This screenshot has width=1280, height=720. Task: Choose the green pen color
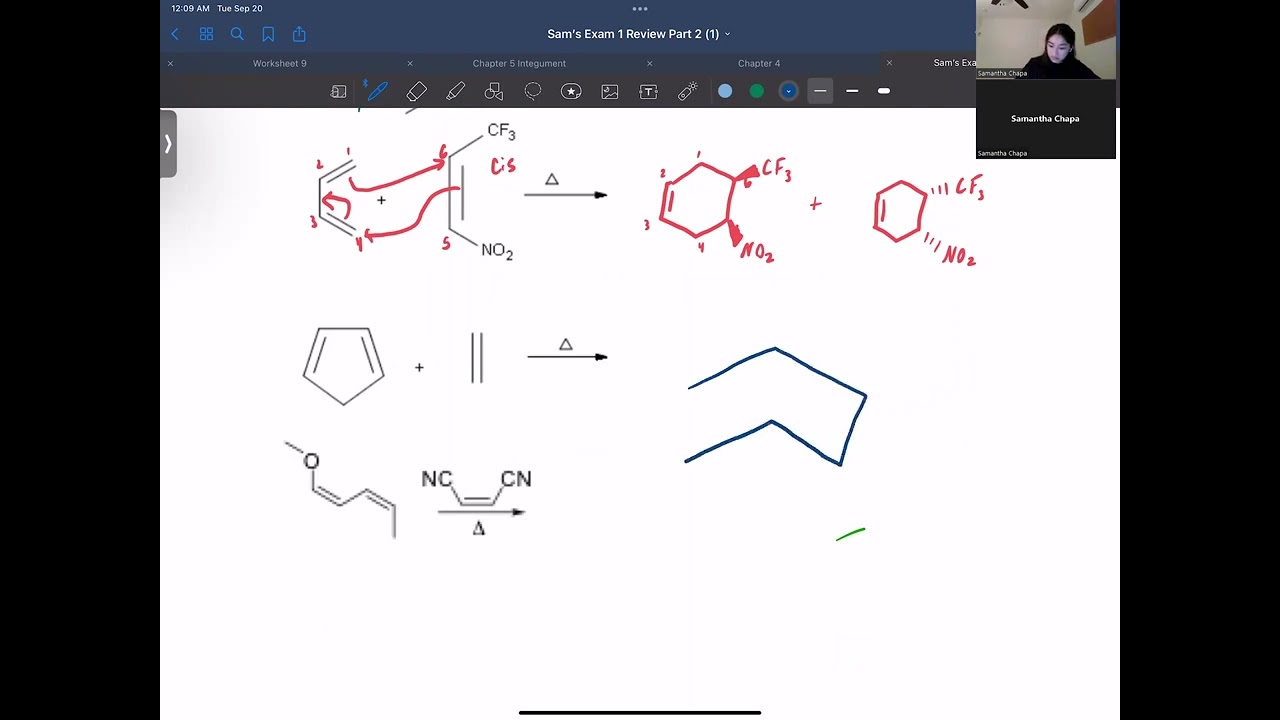click(757, 91)
